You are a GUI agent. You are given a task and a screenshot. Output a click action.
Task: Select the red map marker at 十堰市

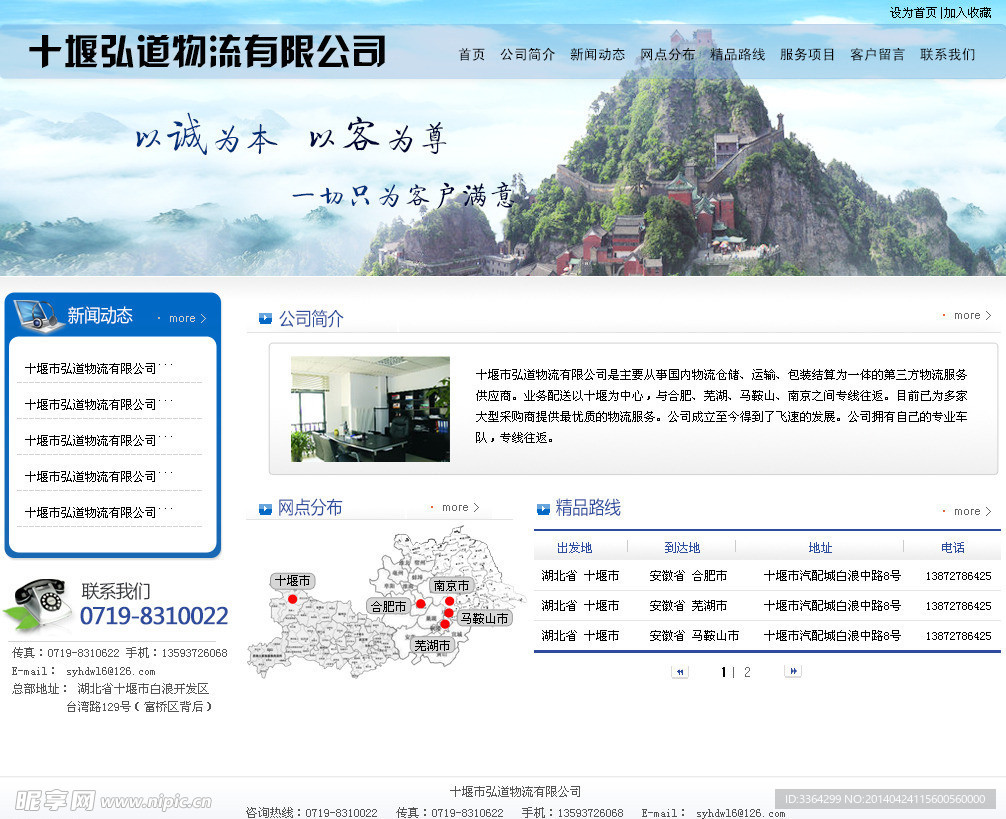pos(292,598)
